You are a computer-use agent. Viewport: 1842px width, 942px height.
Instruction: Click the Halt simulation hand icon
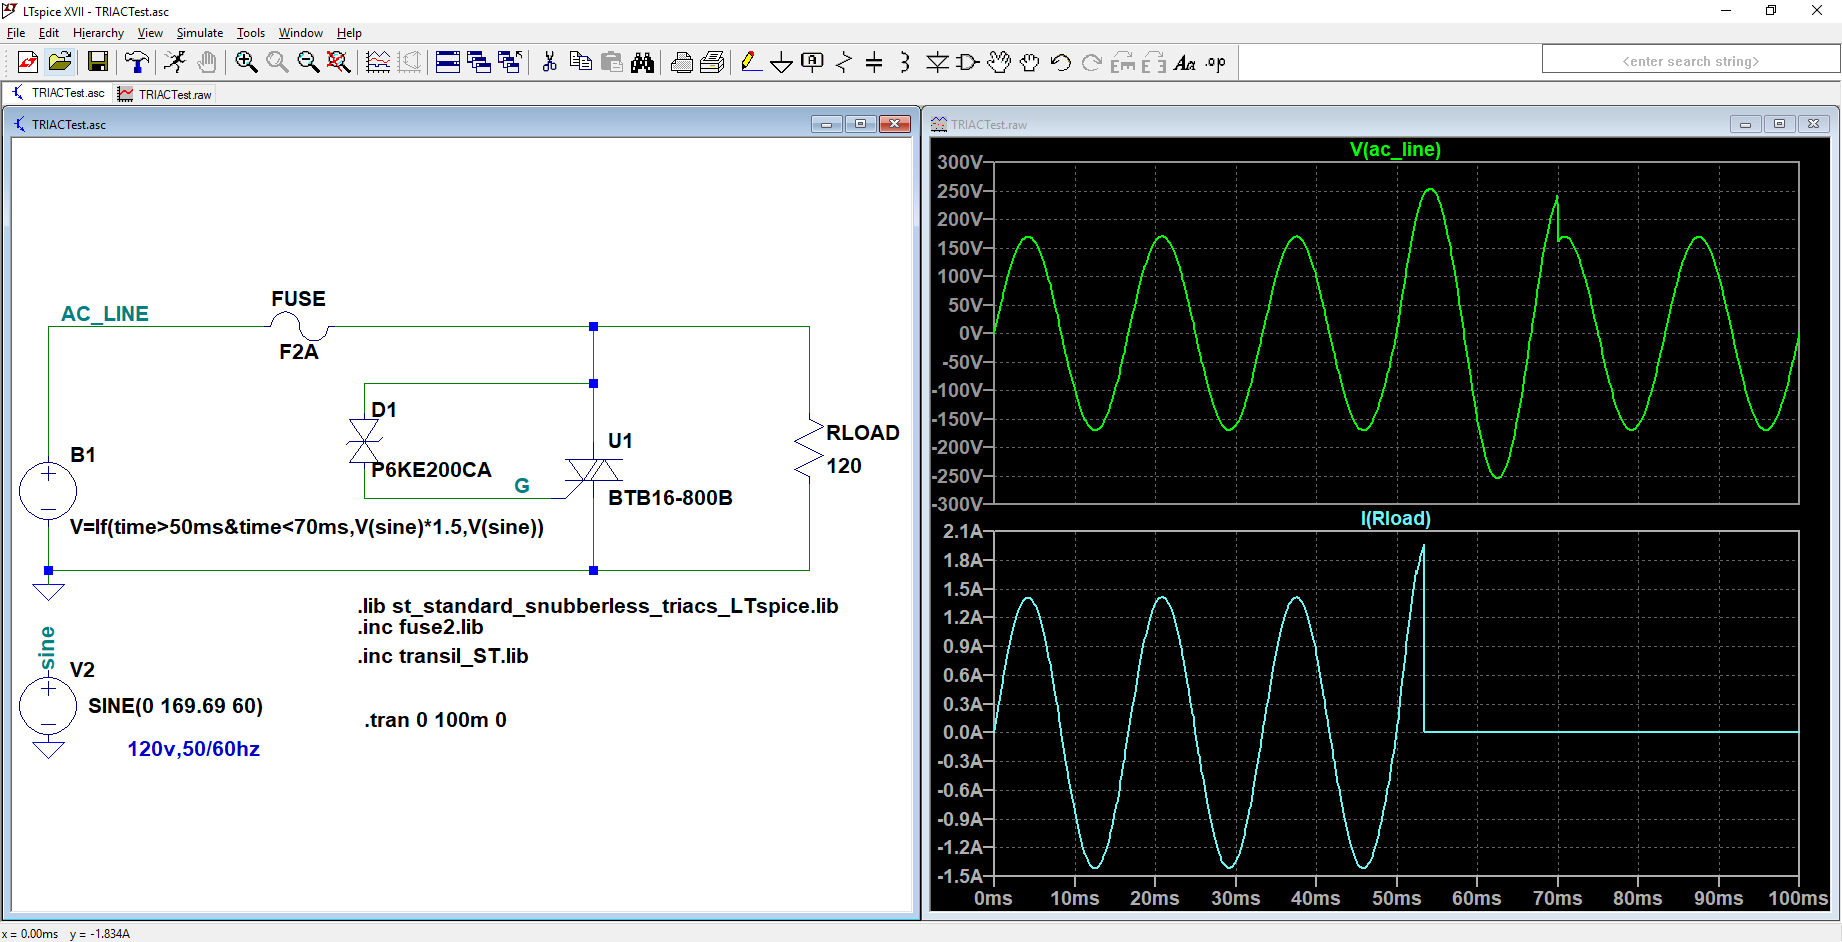[x=207, y=62]
